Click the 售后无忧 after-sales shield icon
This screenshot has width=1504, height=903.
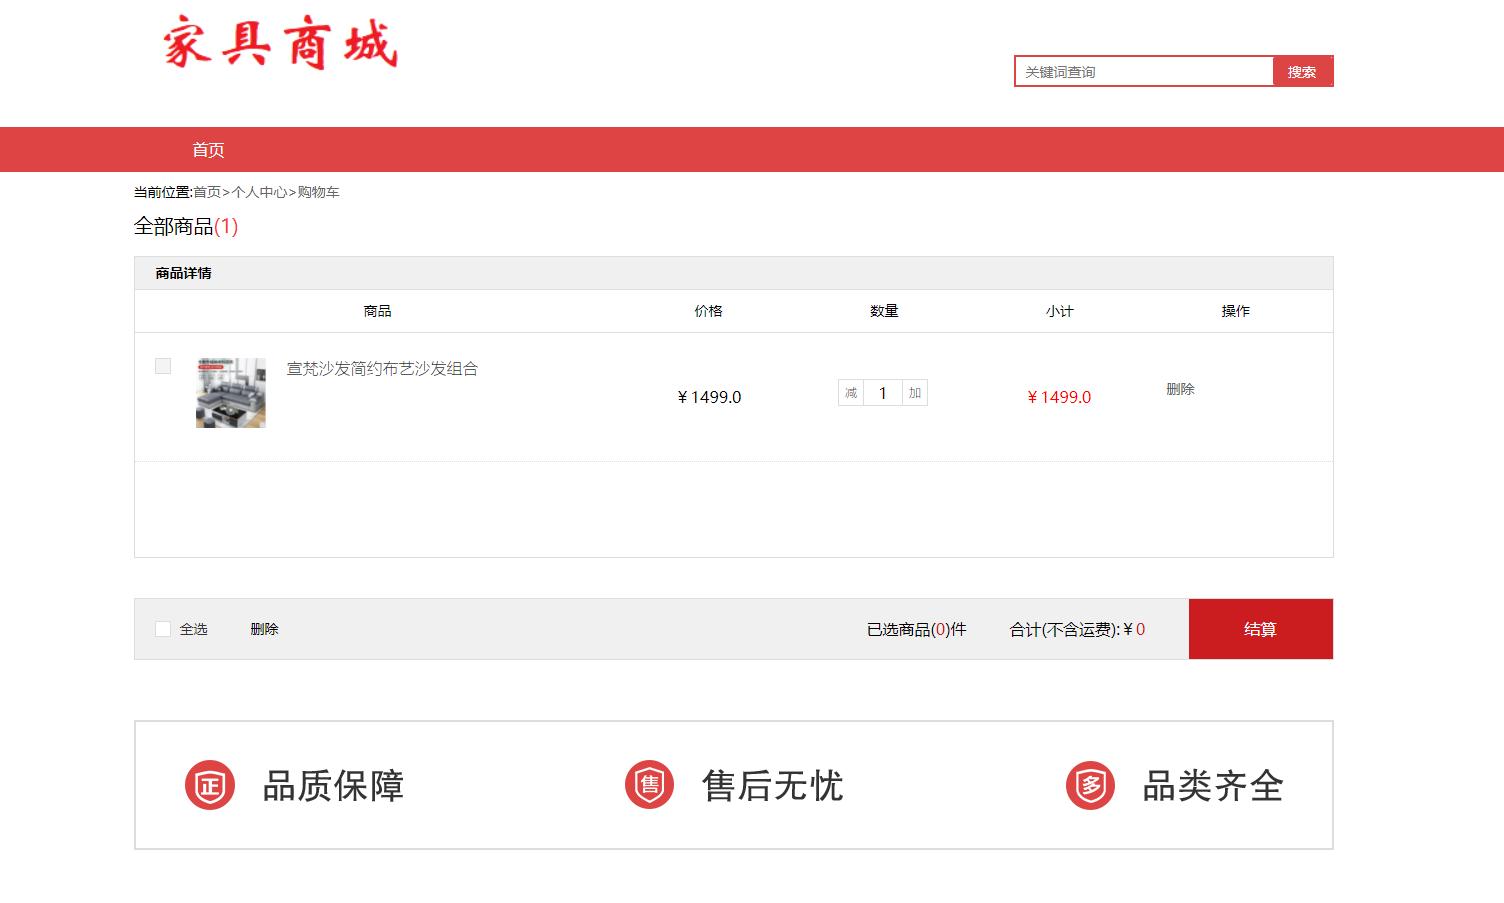[649, 785]
